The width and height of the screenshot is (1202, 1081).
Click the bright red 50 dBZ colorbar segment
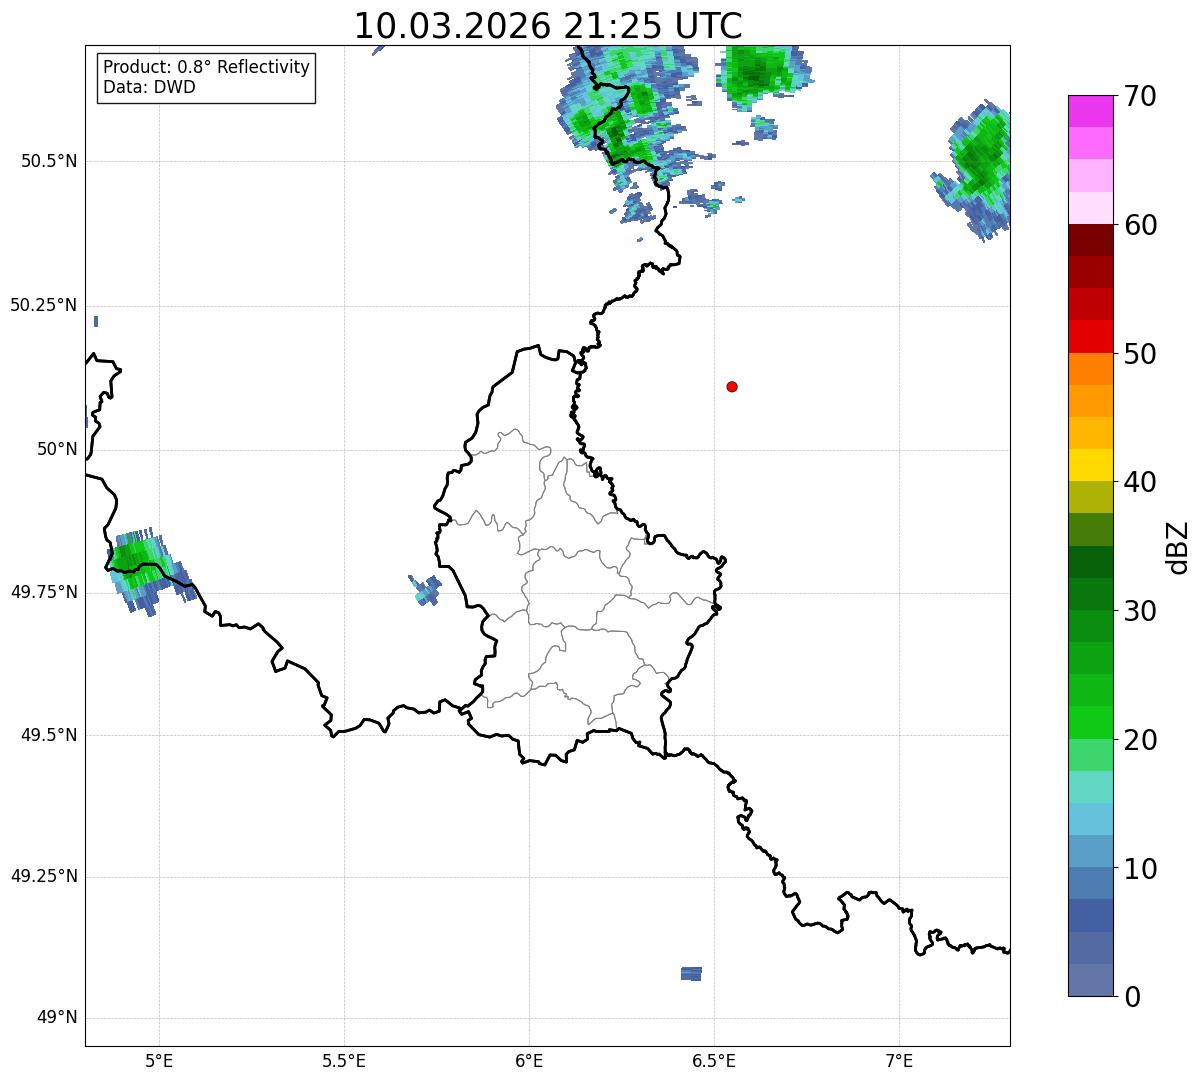[x=1090, y=337]
